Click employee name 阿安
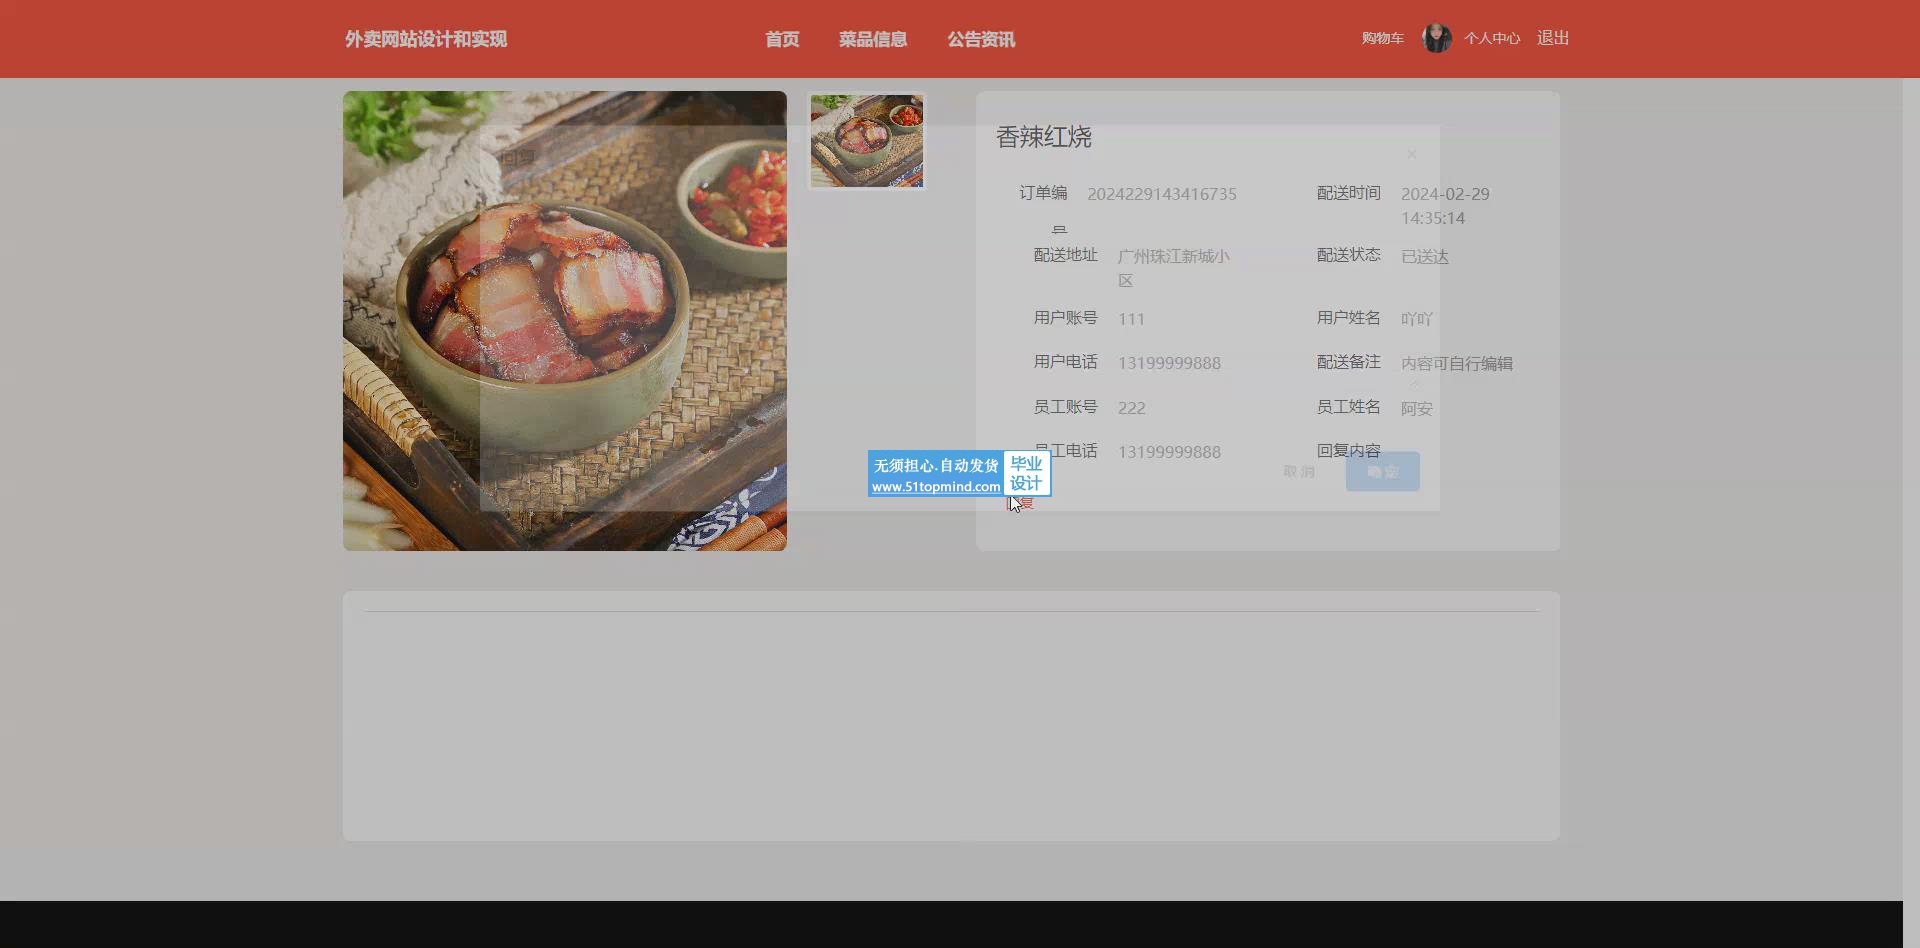Viewport: 1920px width, 948px height. (x=1417, y=408)
